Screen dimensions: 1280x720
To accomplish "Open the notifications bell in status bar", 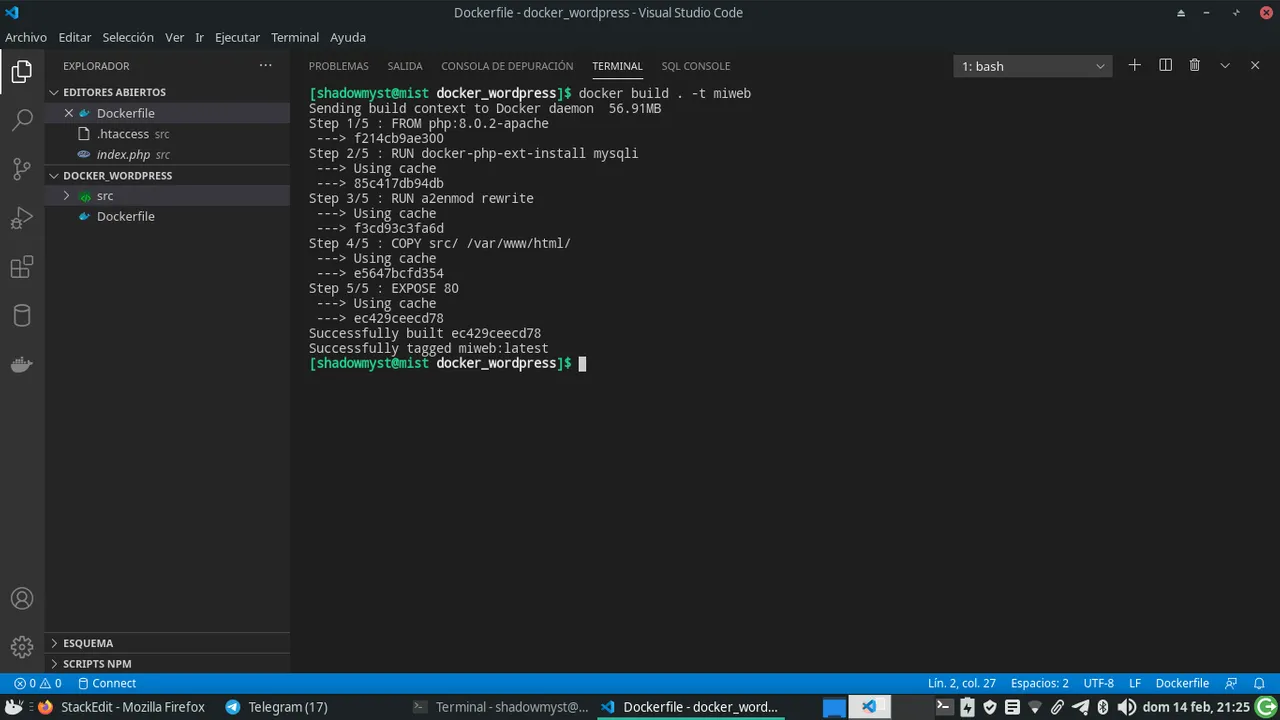I will (1260, 683).
